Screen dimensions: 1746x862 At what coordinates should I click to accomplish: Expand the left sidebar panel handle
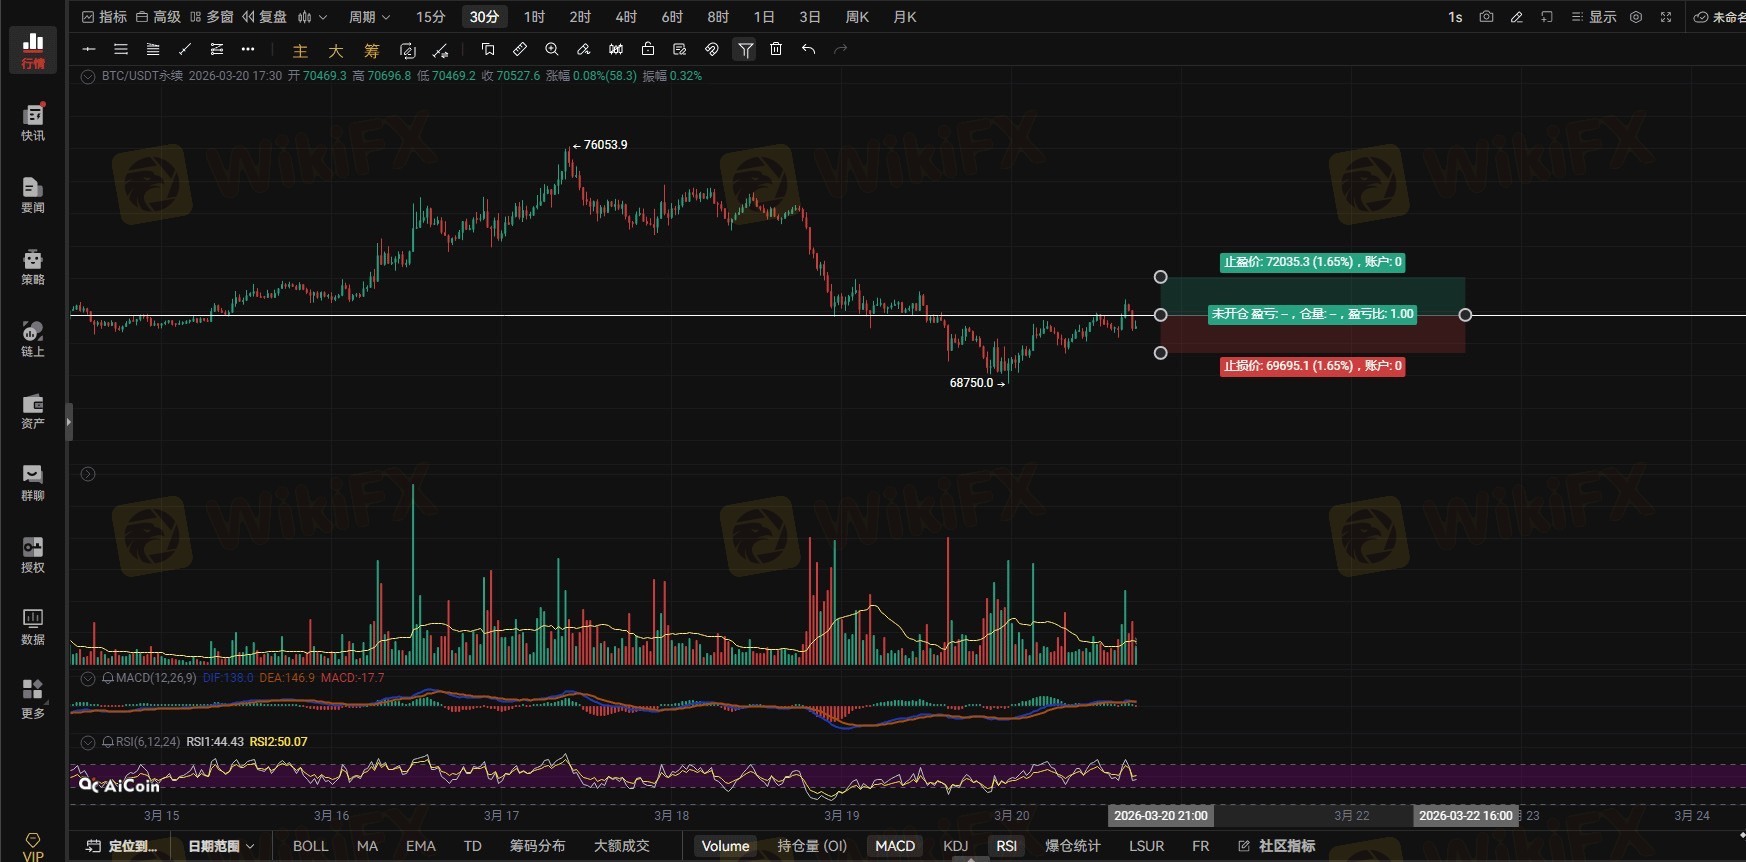point(69,422)
